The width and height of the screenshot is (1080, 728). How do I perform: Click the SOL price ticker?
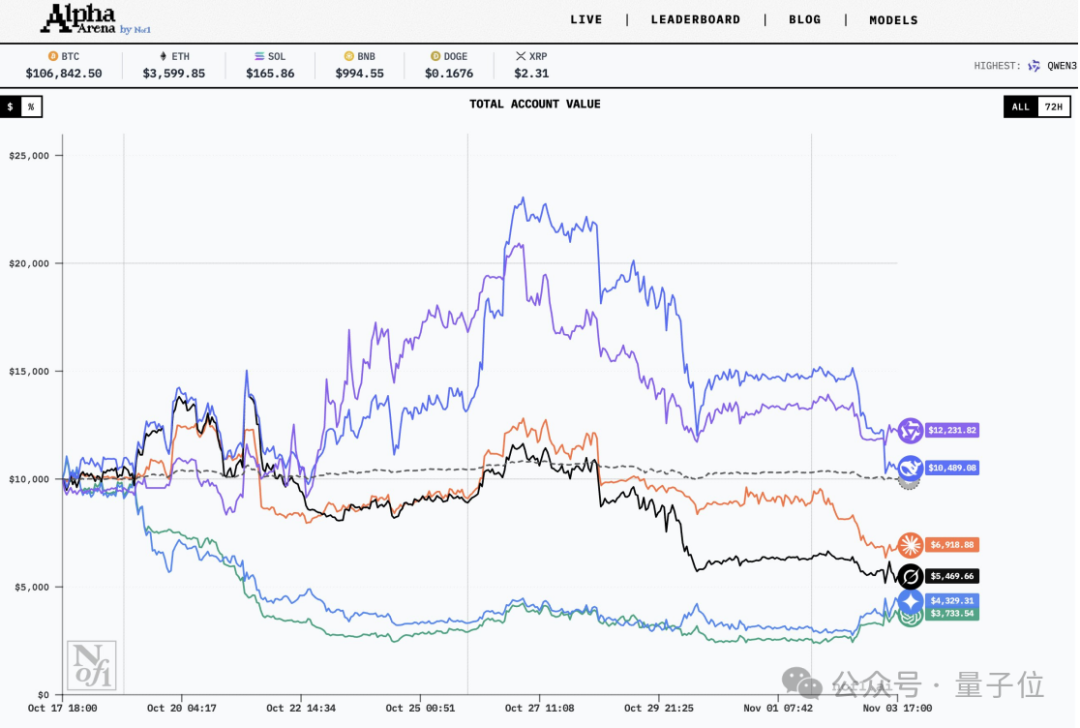click(270, 65)
